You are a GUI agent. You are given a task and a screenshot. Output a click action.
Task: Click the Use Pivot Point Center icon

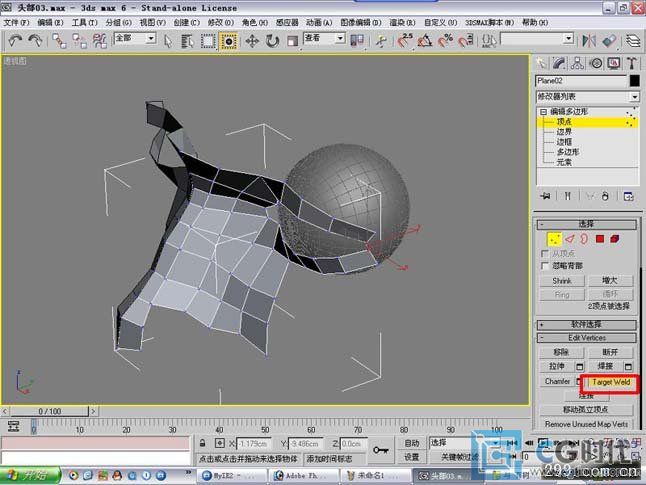coord(357,40)
